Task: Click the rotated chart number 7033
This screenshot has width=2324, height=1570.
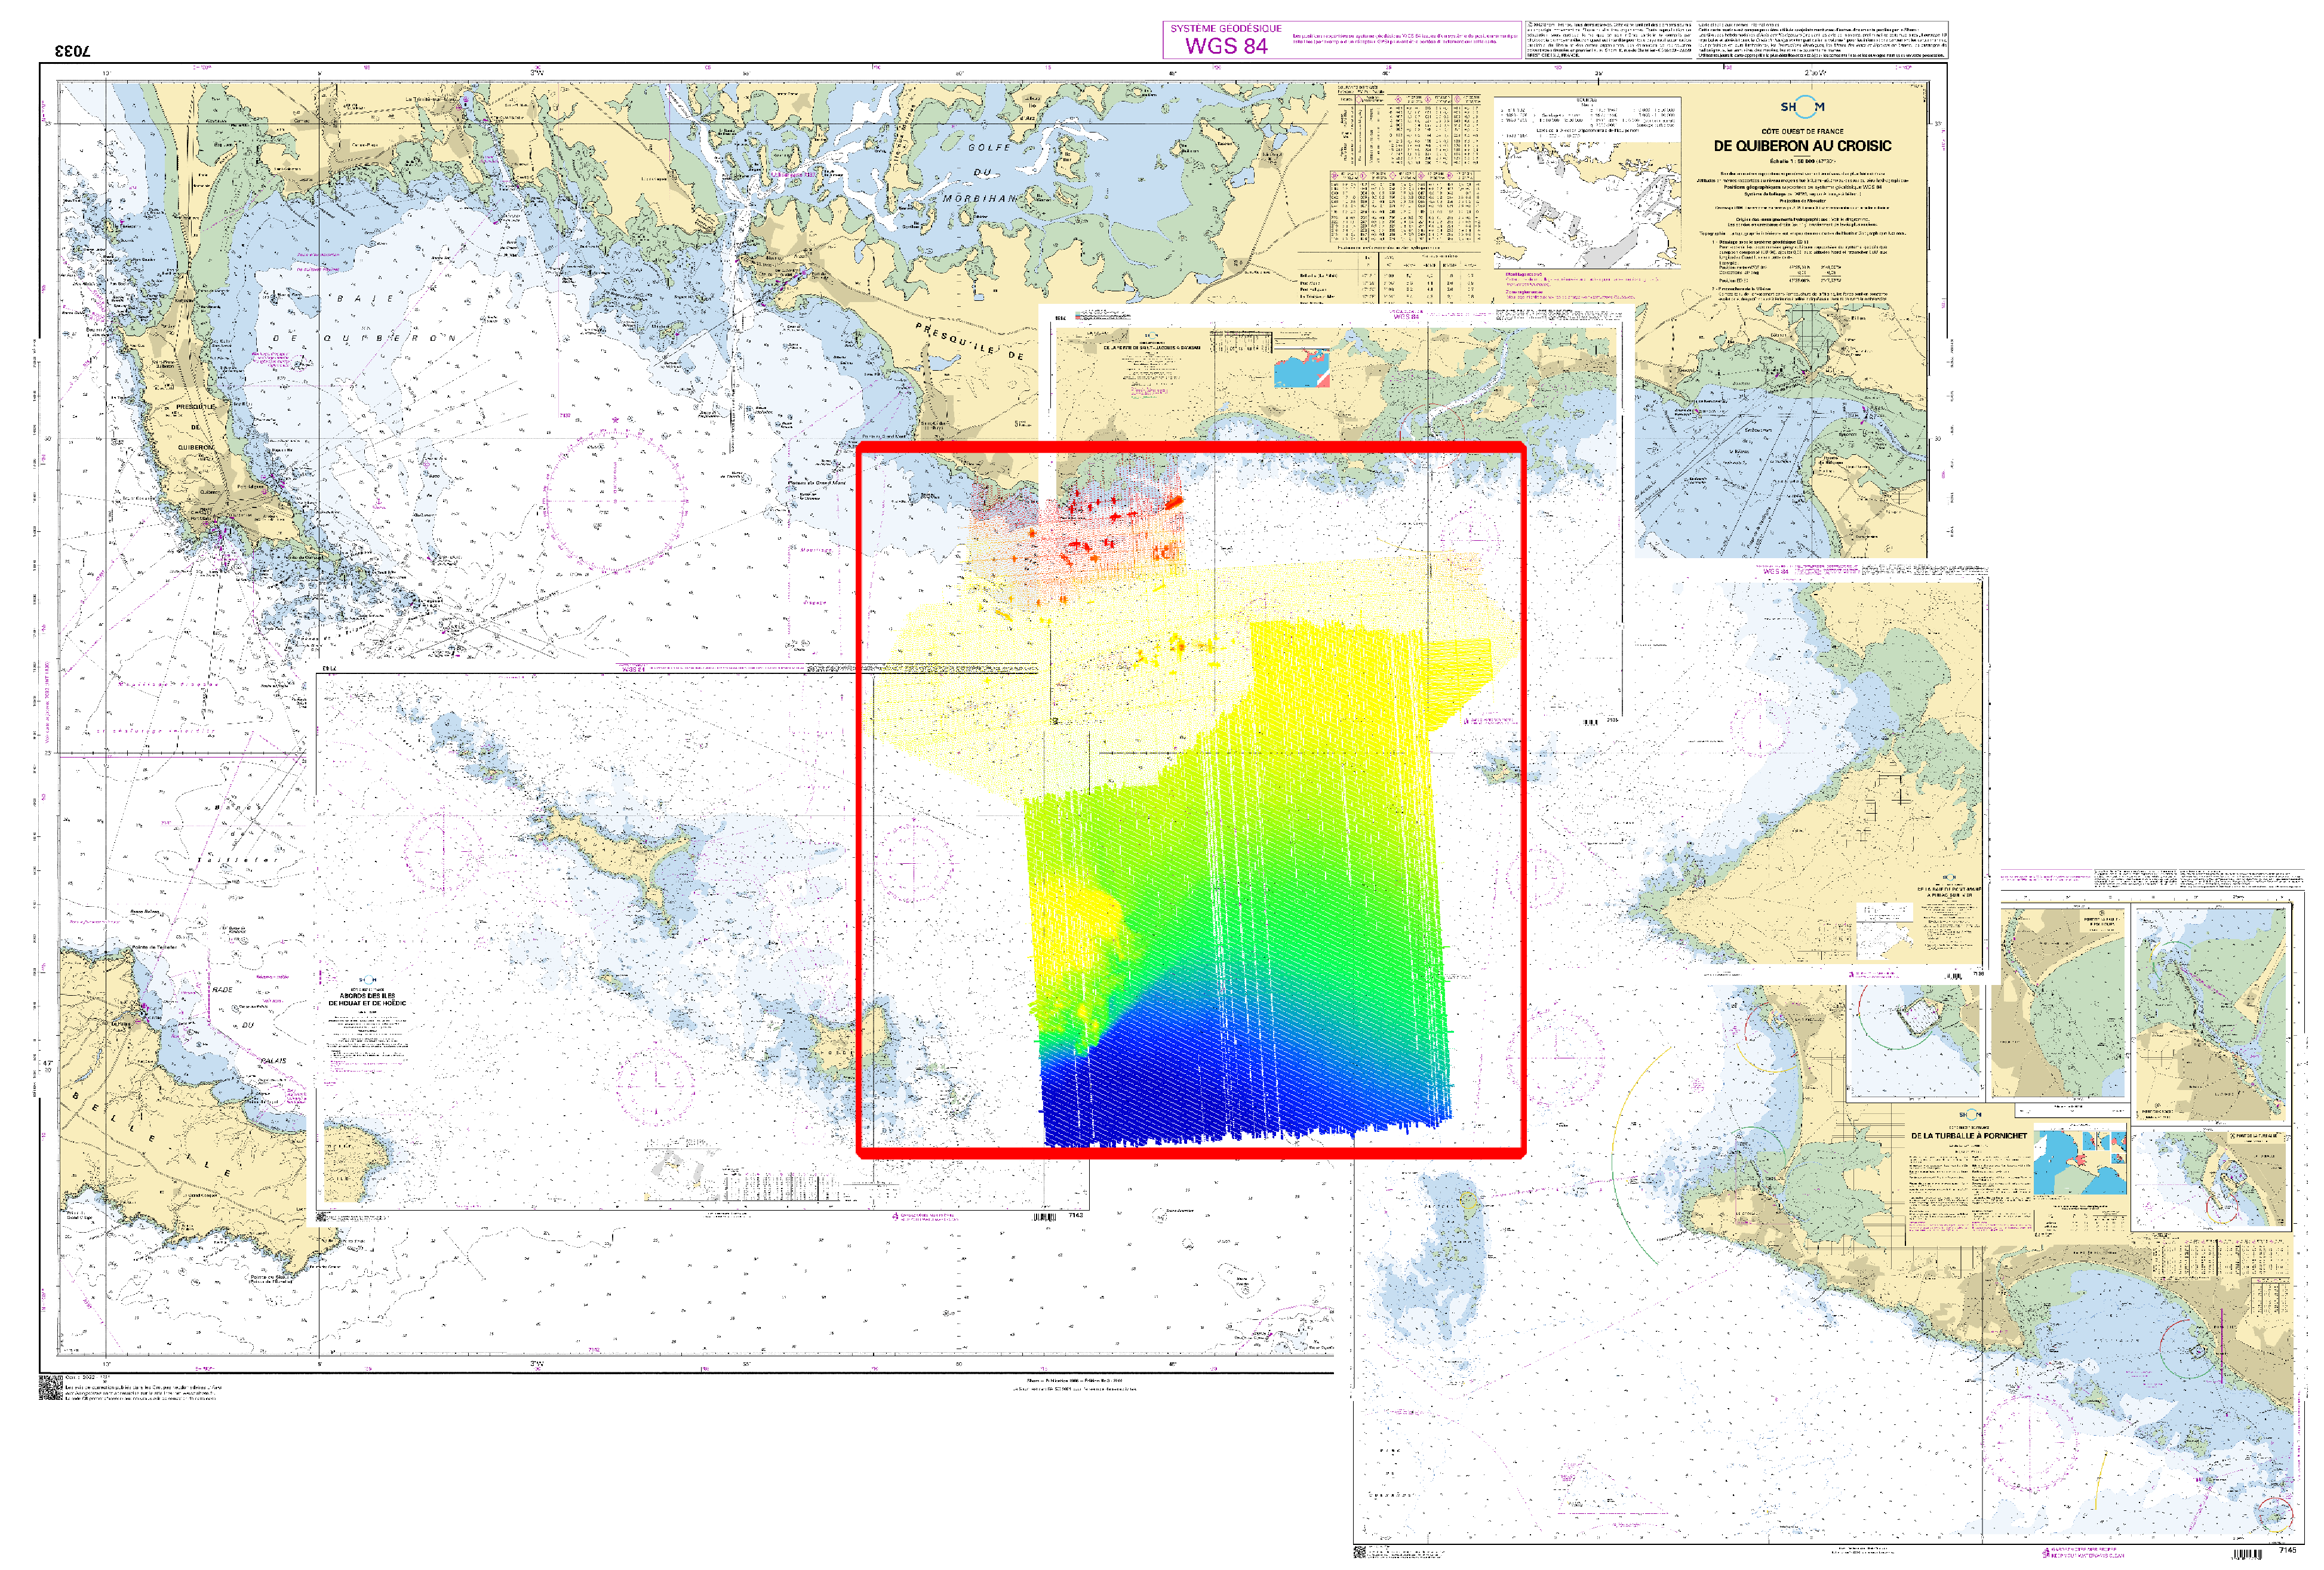Action: [x=72, y=50]
